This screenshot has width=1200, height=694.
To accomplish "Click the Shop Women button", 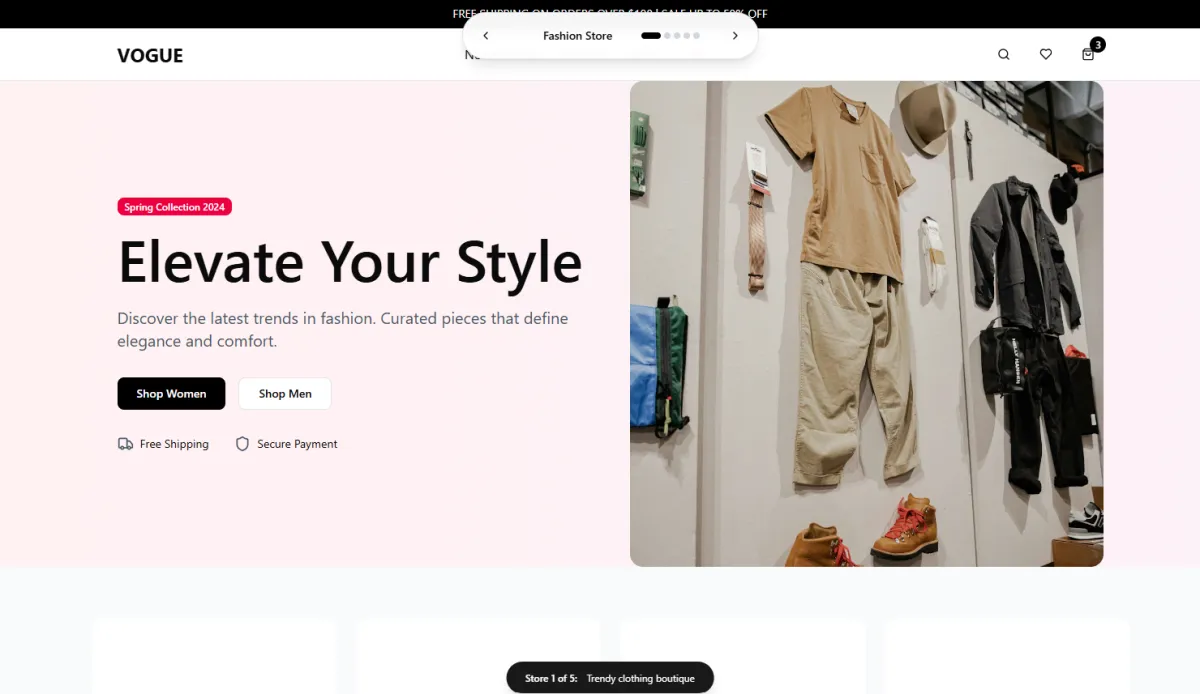I will 171,394.
